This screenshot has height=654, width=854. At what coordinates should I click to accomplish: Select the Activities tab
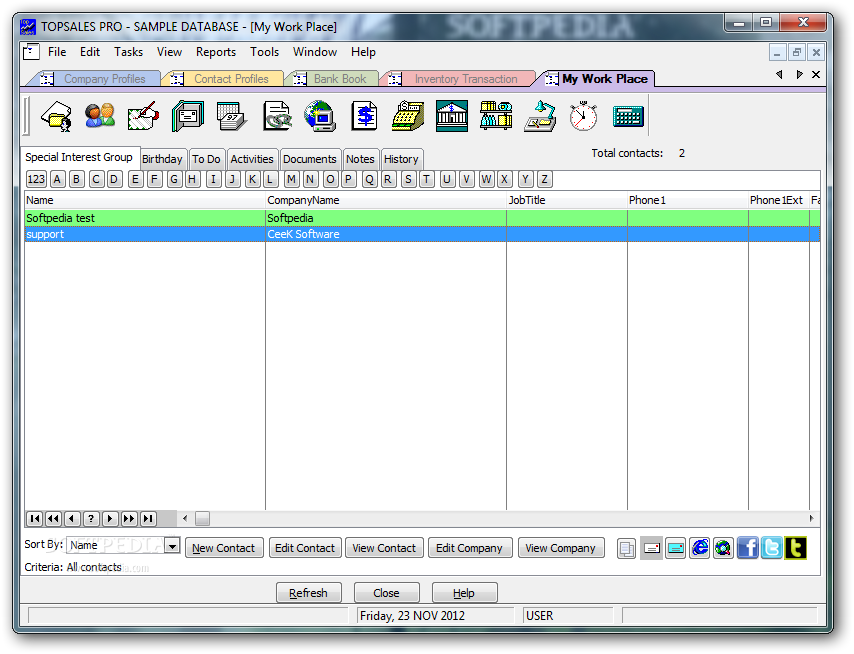[252, 159]
